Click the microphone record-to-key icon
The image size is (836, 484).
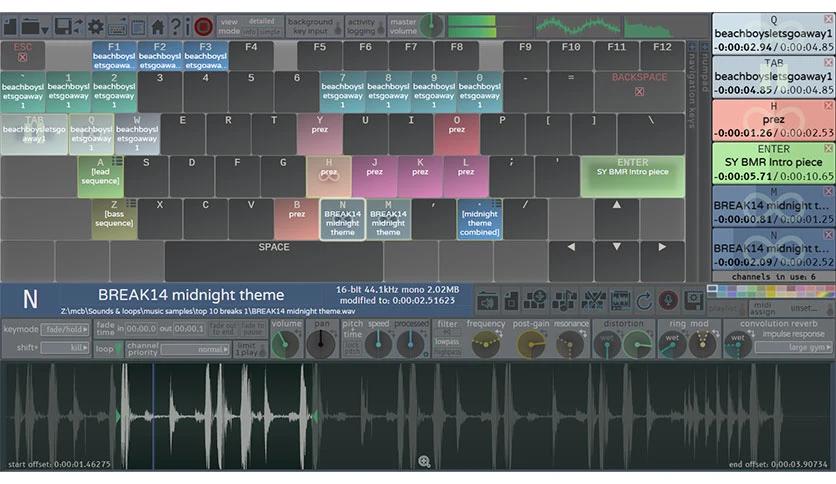point(668,301)
